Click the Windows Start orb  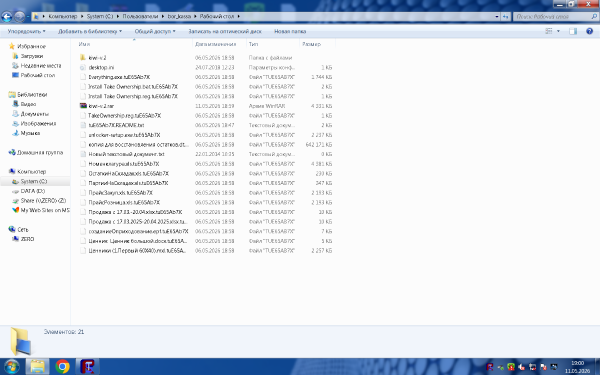11,367
